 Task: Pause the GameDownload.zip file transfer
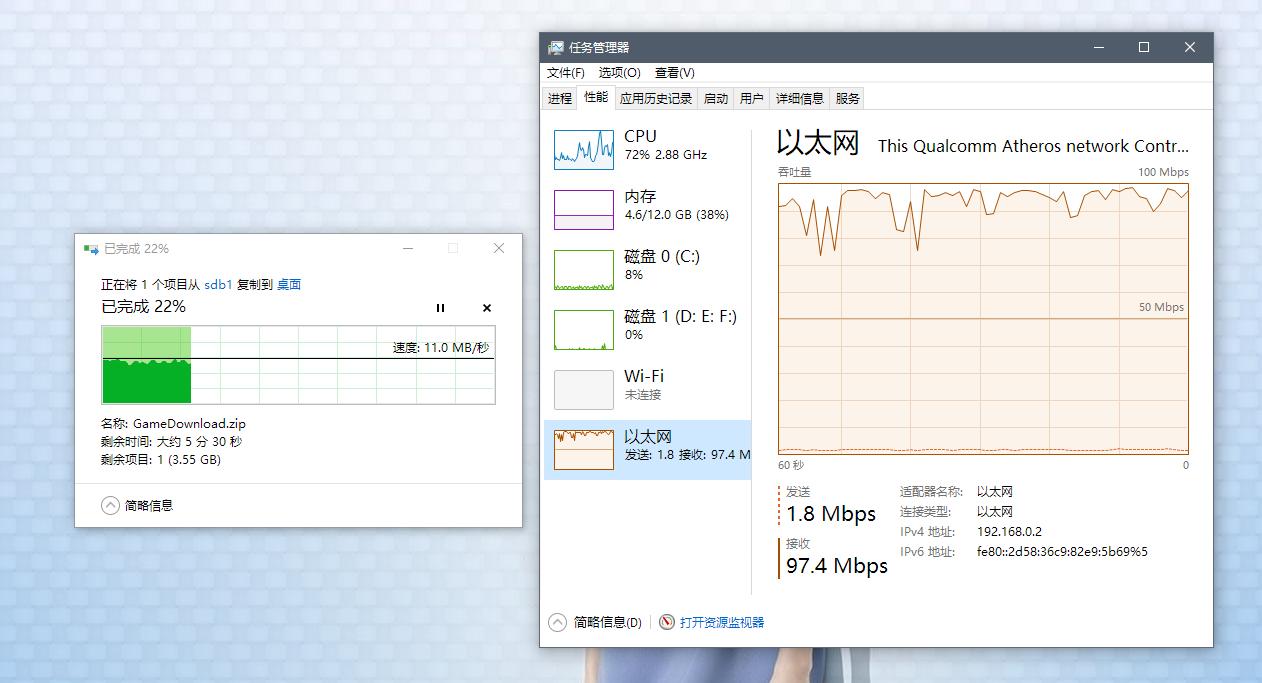click(x=440, y=308)
